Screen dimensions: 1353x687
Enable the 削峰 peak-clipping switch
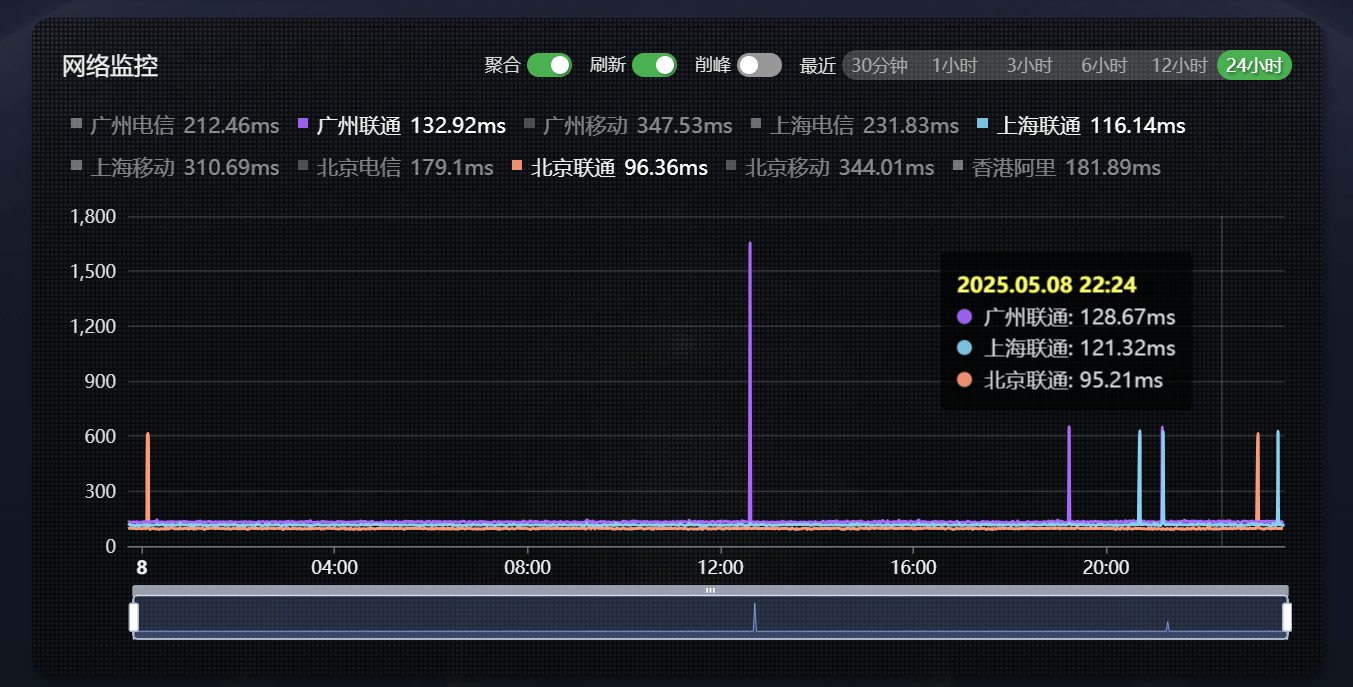pyautogui.click(x=759, y=65)
